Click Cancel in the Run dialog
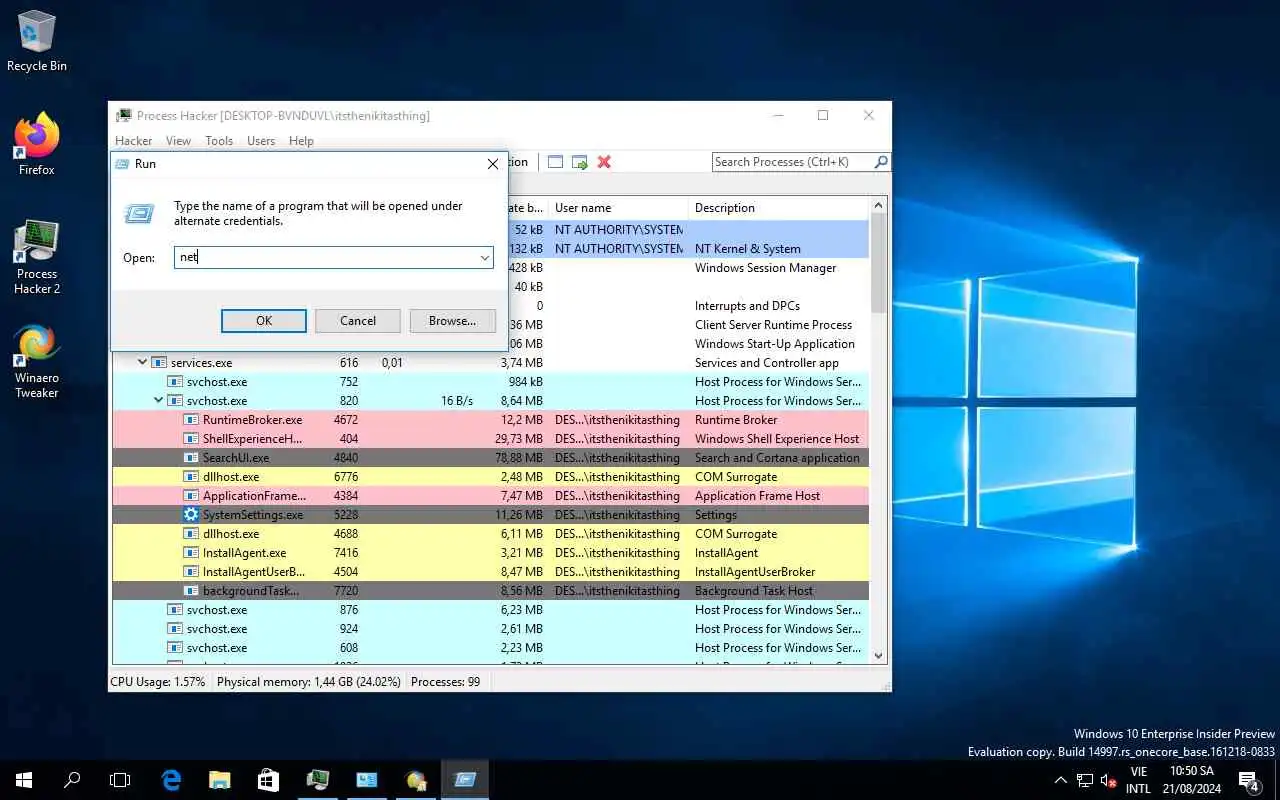This screenshot has width=1280, height=800. tap(358, 321)
